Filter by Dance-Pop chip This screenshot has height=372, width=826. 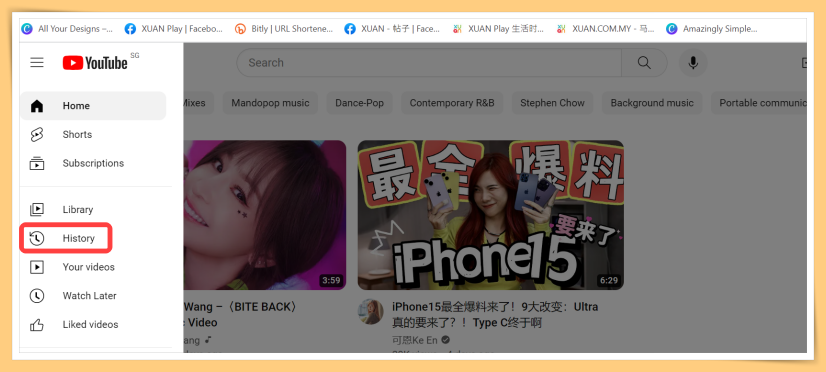(x=360, y=103)
